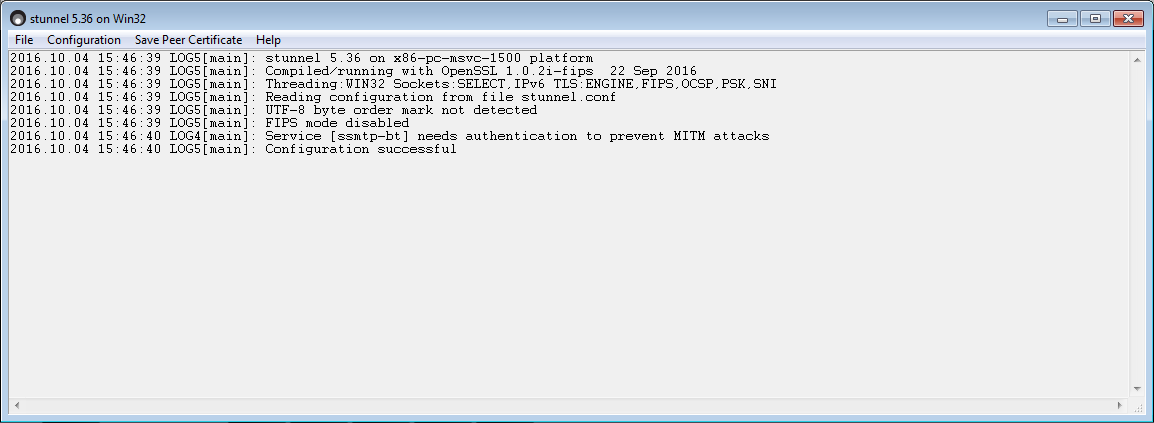
Task: Open the Configuration menu
Action: pos(84,40)
